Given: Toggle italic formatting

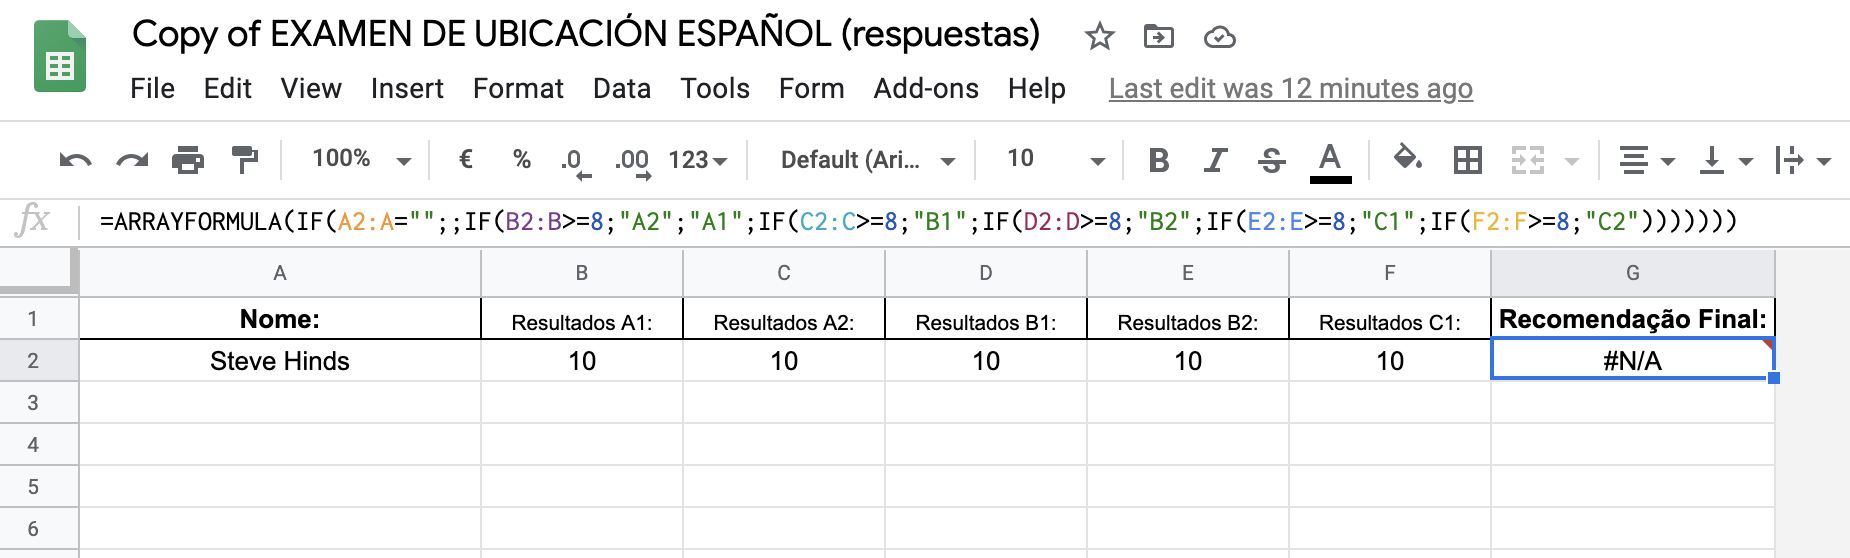Looking at the screenshot, I should pos(1215,160).
